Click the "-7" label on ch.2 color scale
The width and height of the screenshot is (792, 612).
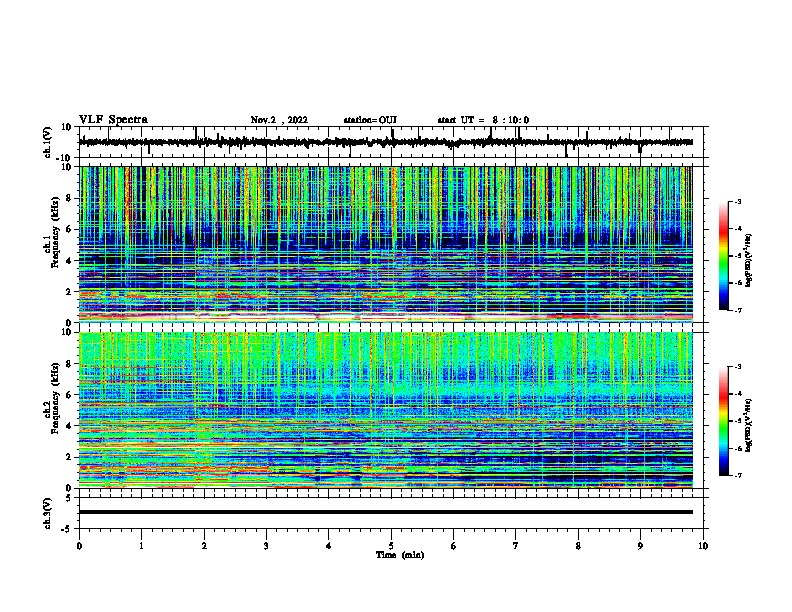738,476
